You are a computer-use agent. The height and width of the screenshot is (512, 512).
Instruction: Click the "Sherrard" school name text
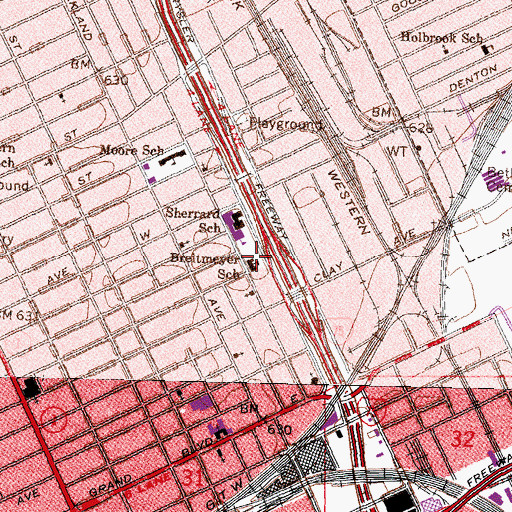pos(193,213)
